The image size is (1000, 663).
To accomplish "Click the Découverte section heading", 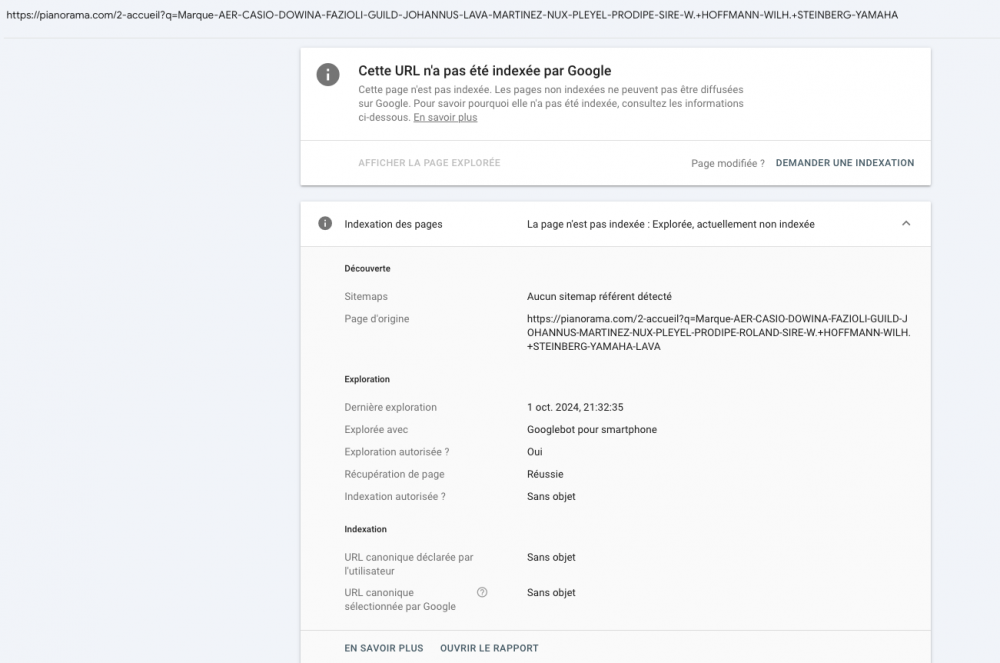I will click(x=367, y=268).
